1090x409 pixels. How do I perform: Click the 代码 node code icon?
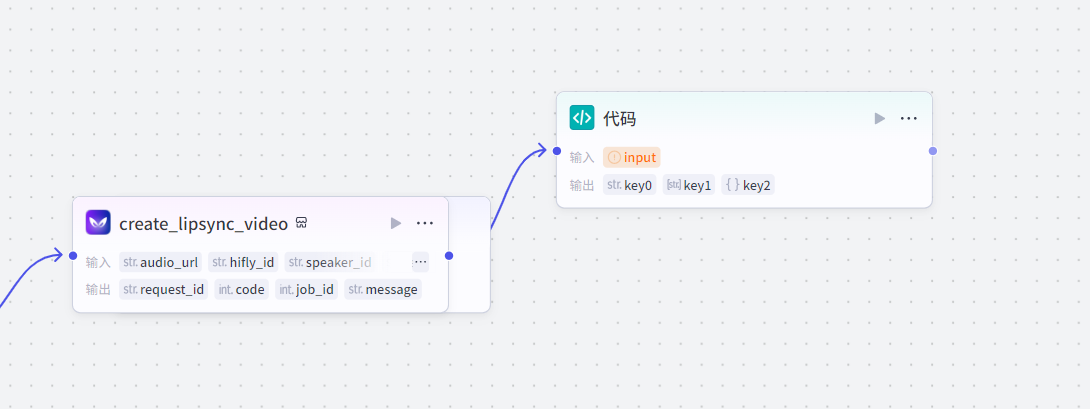(582, 118)
